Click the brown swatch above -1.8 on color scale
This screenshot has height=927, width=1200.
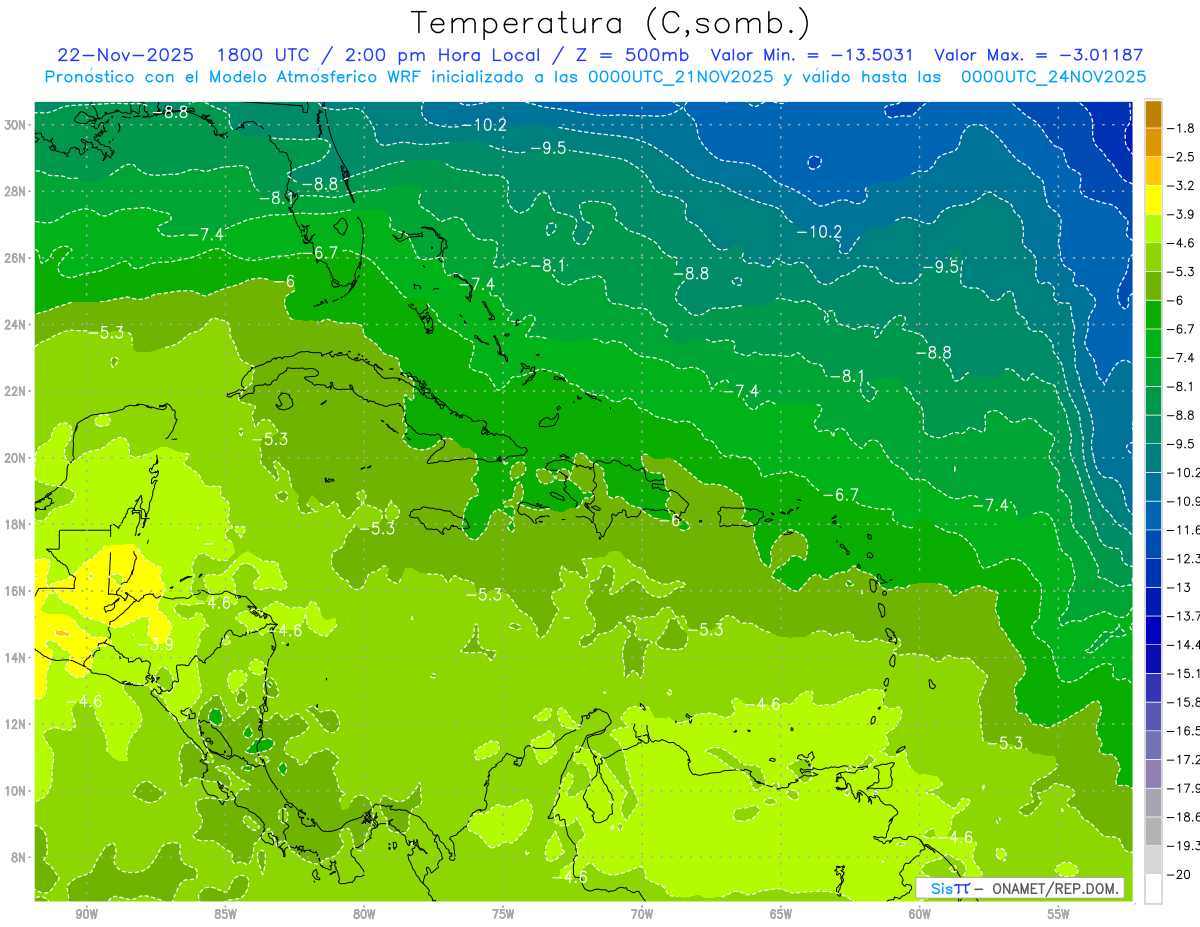1153,114
